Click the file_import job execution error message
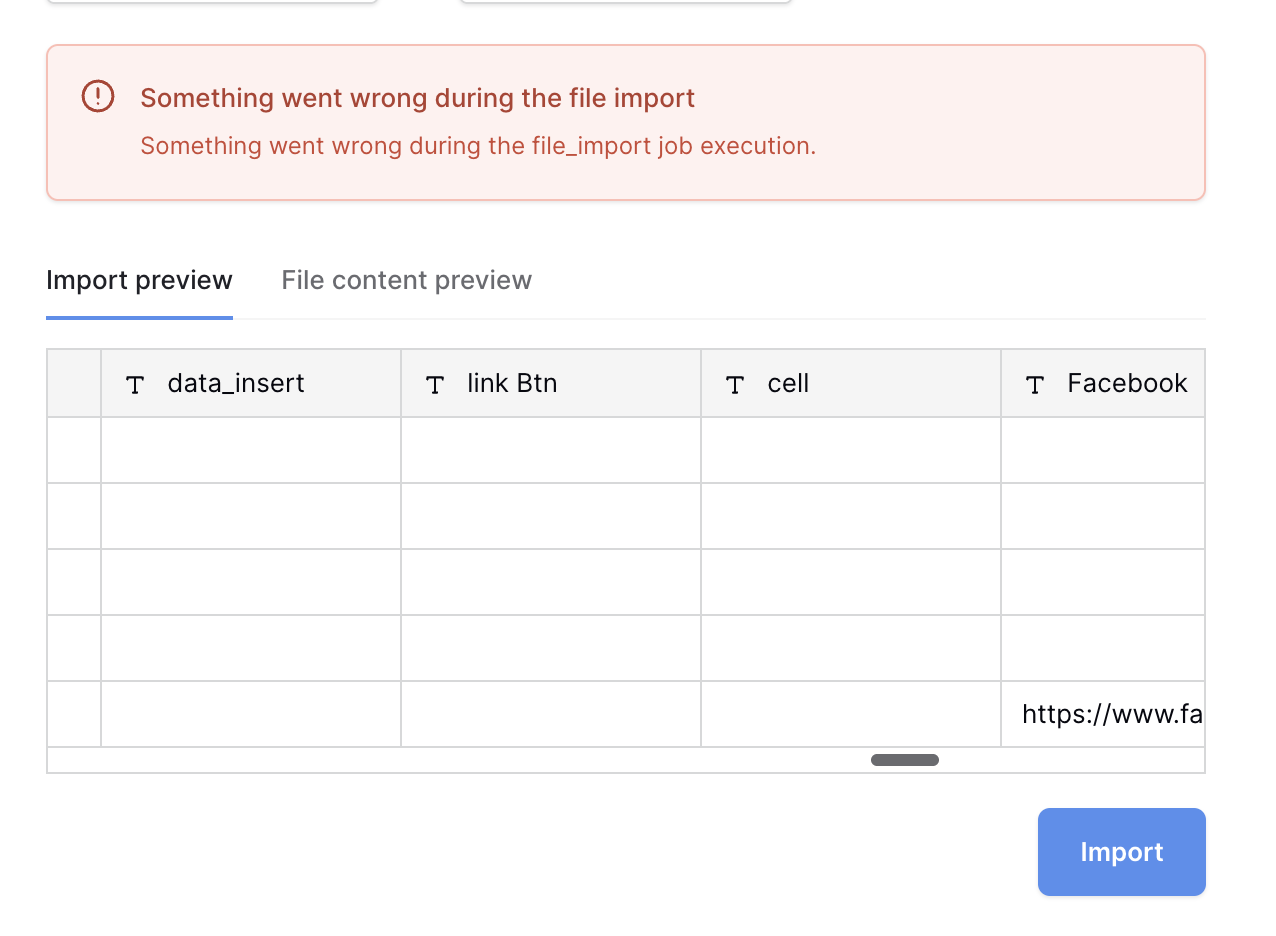This screenshot has width=1276, height=936. pyautogui.click(x=478, y=146)
